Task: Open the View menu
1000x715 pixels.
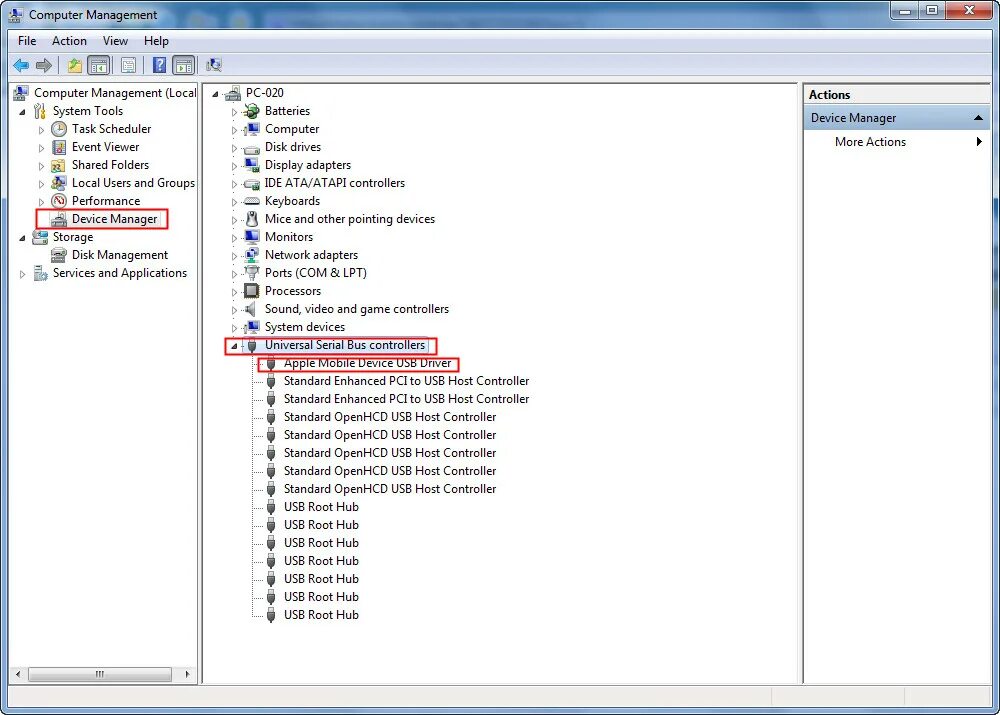Action: click(115, 41)
